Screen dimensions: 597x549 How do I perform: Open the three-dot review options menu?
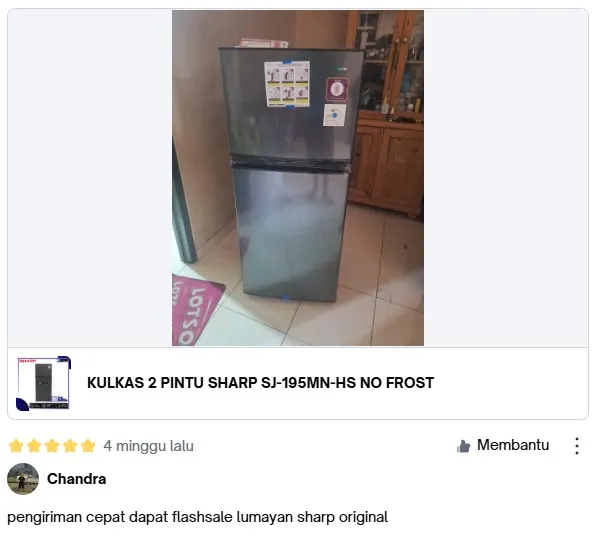pos(577,446)
